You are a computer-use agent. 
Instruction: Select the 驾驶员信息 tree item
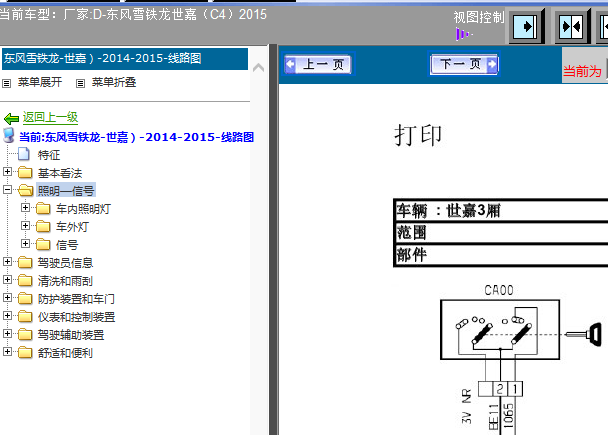coord(65,263)
